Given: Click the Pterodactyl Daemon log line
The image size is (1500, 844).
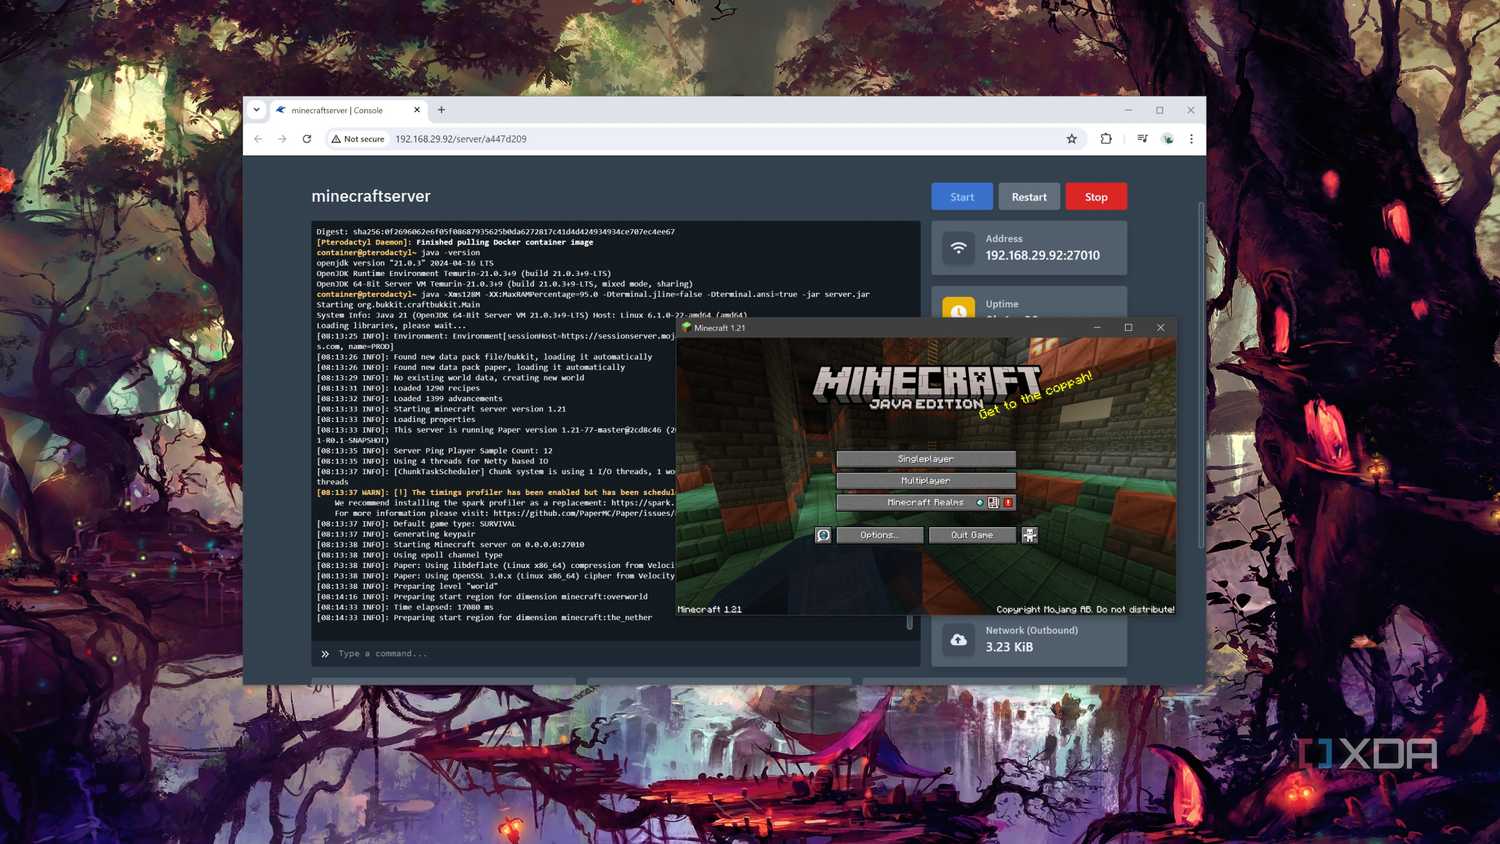Looking at the screenshot, I should click(x=455, y=242).
